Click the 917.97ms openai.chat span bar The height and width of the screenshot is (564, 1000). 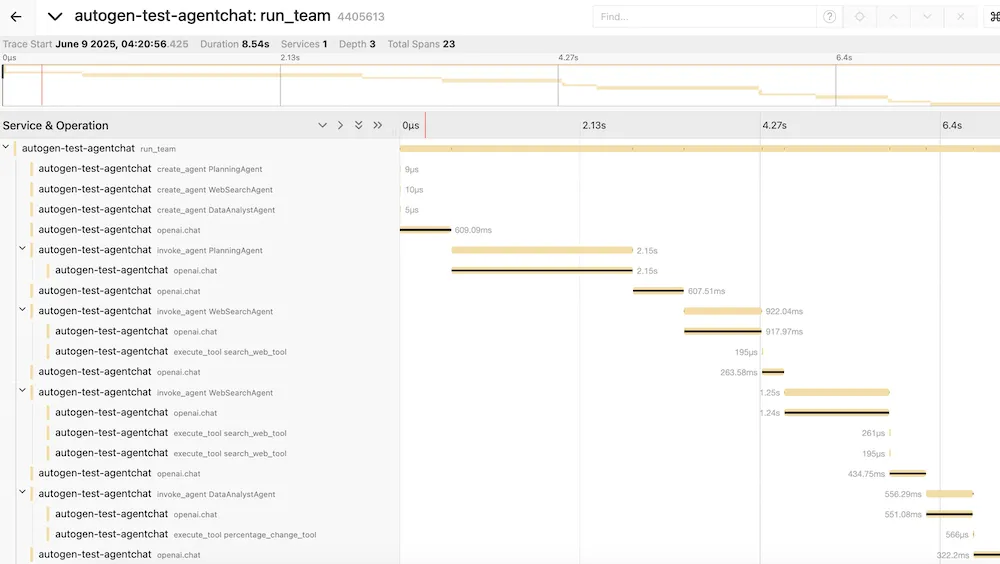click(x=723, y=331)
